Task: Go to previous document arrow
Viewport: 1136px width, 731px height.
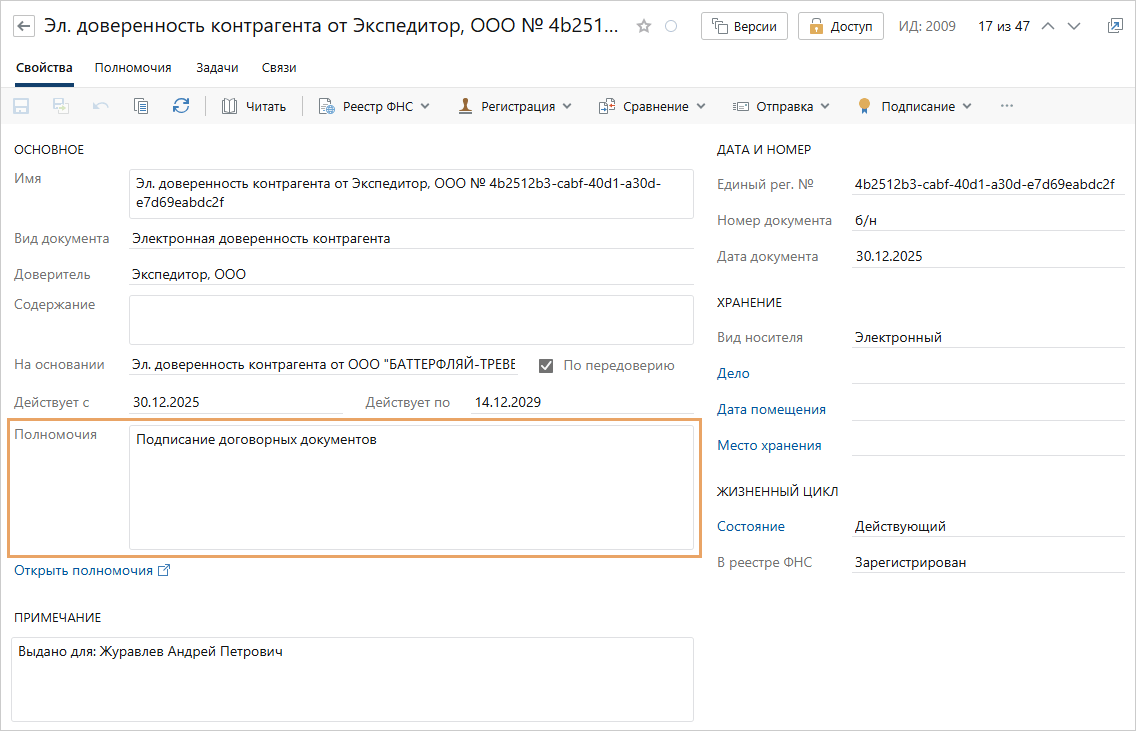Action: (x=1048, y=26)
